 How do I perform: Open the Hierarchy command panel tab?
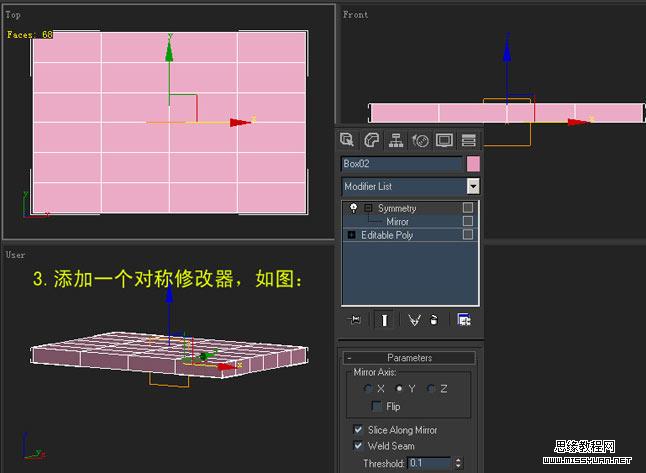[x=396, y=140]
